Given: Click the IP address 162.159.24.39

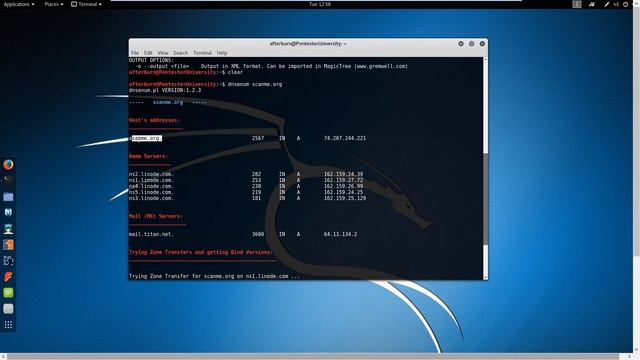Looking at the screenshot, I should (x=343, y=174).
